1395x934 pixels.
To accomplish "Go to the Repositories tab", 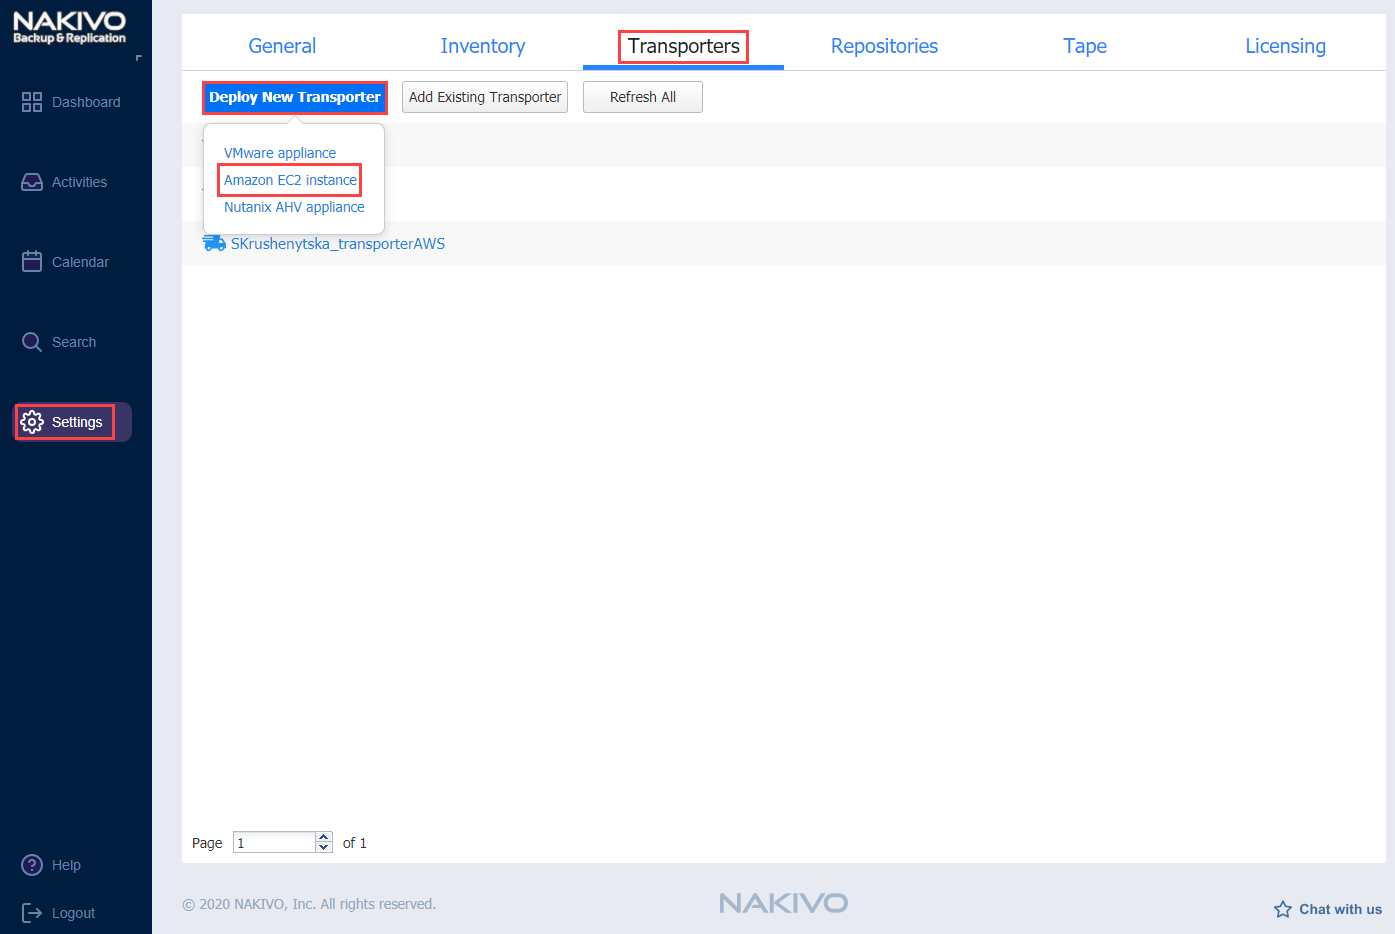I will click(884, 46).
